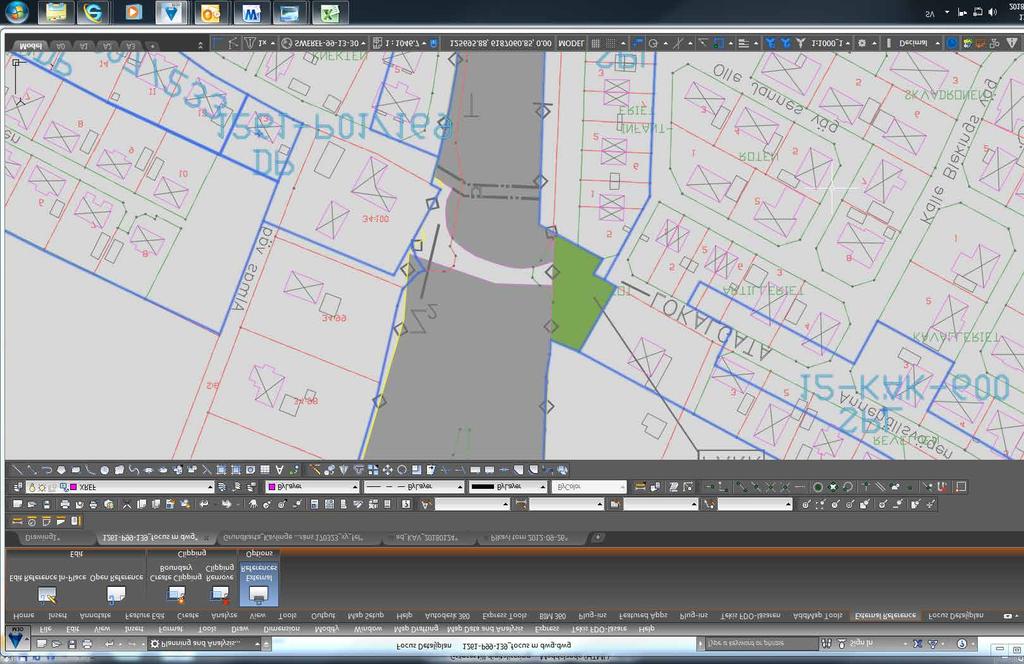
Task: Open the Focus Detaljplan ribbon tab
Action: pyautogui.click(x=955, y=616)
